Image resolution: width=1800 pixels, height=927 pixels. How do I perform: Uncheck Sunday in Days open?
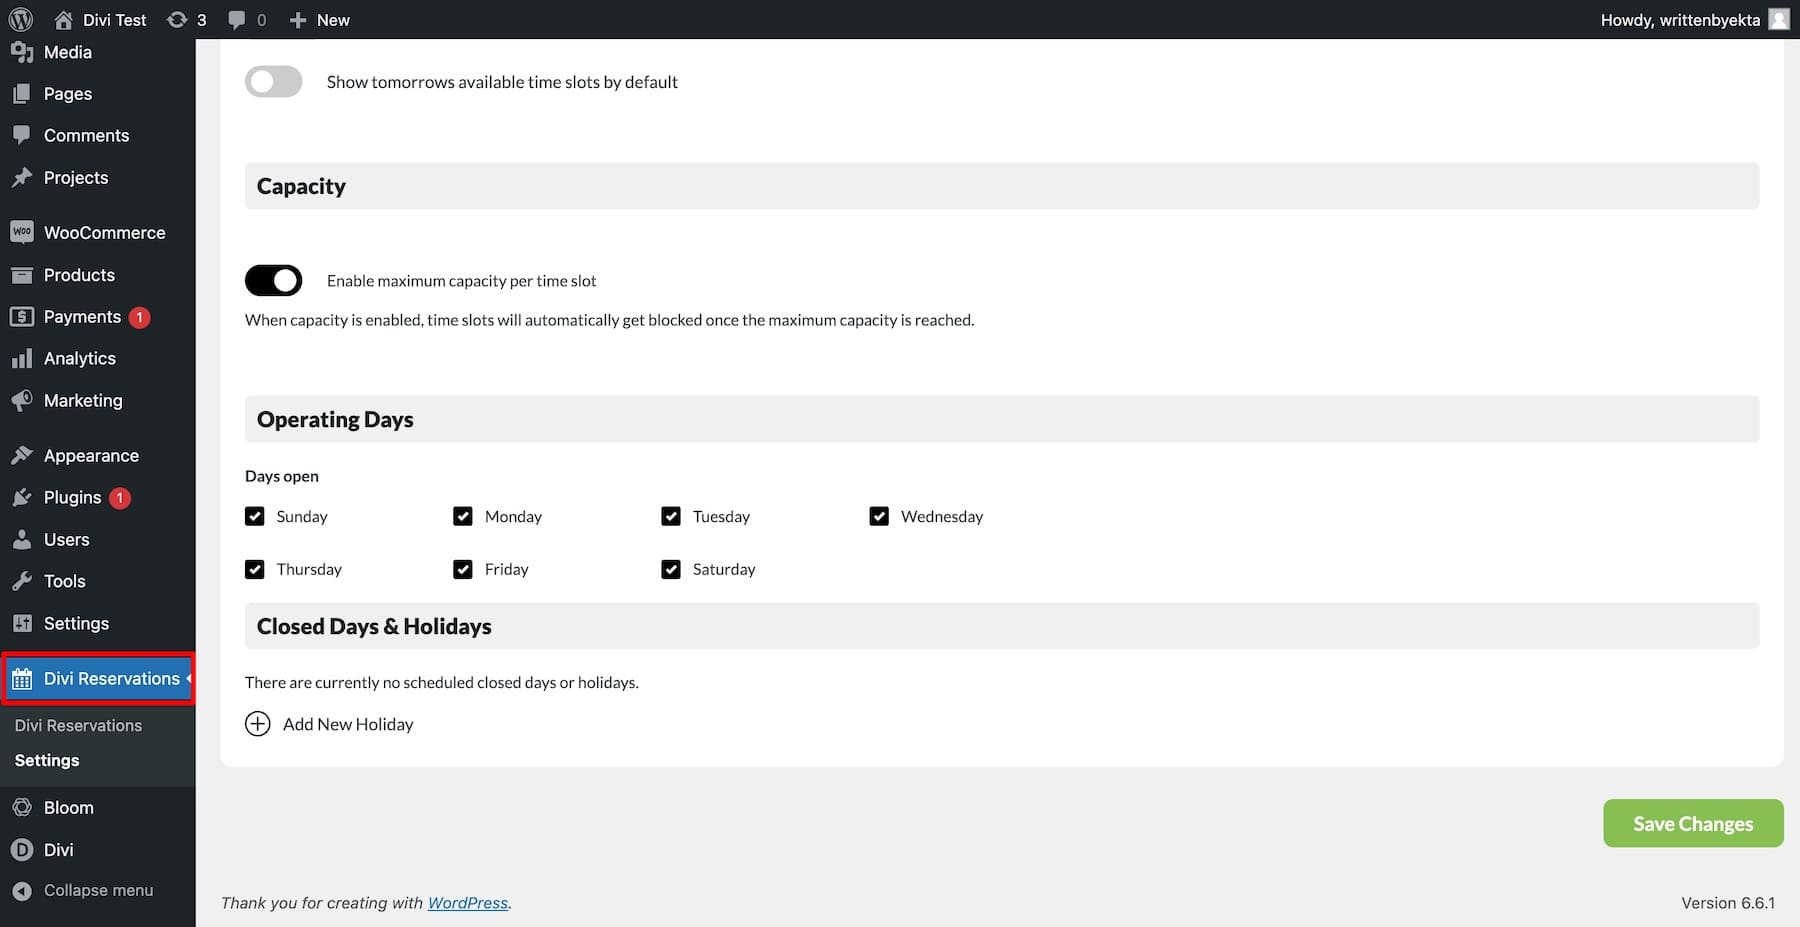(x=255, y=516)
